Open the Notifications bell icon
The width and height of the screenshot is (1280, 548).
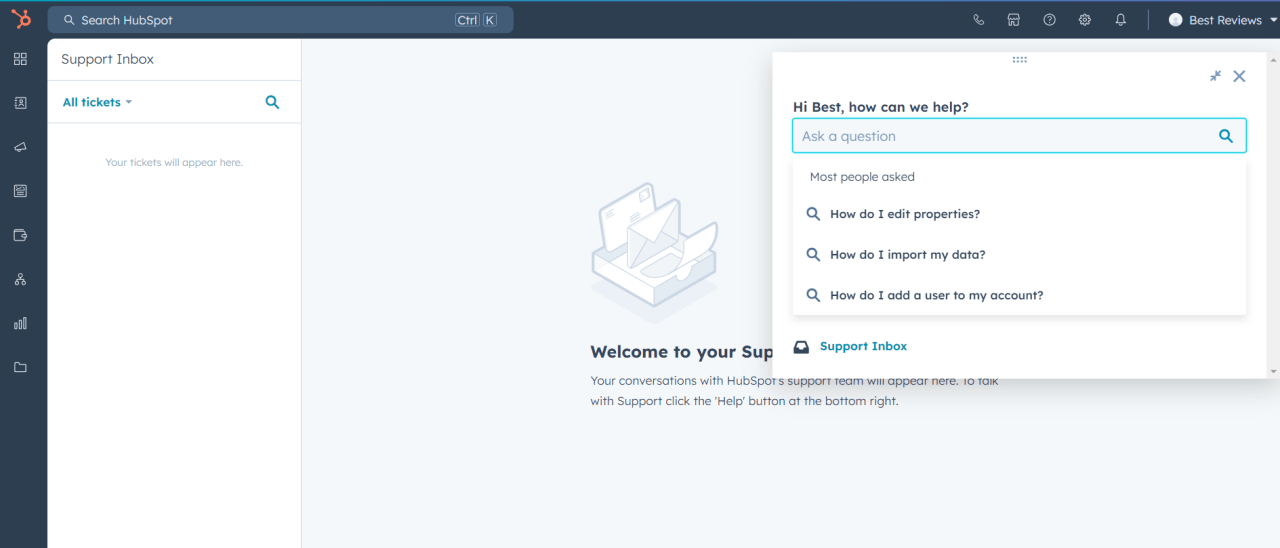1121,20
